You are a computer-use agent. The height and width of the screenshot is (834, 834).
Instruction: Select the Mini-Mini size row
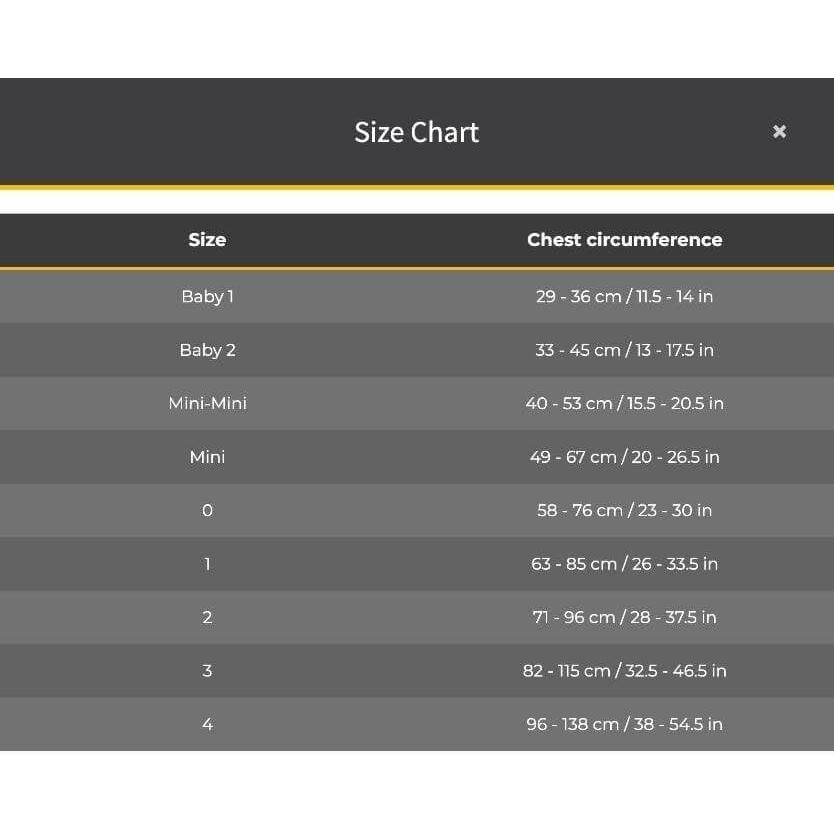coord(417,403)
